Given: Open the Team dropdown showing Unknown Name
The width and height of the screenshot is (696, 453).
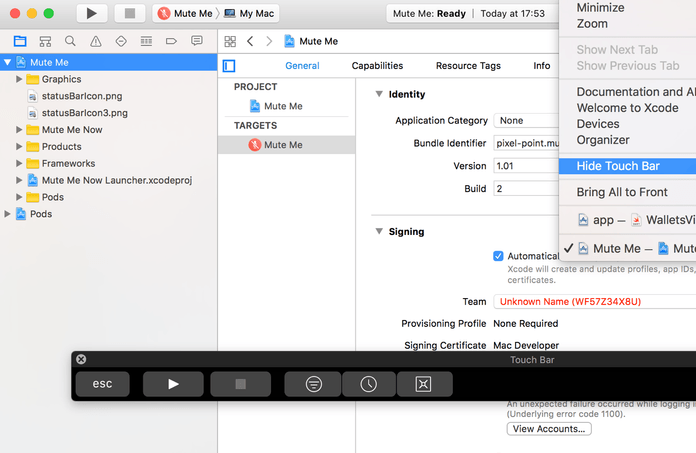Looking at the screenshot, I should (x=594, y=302).
